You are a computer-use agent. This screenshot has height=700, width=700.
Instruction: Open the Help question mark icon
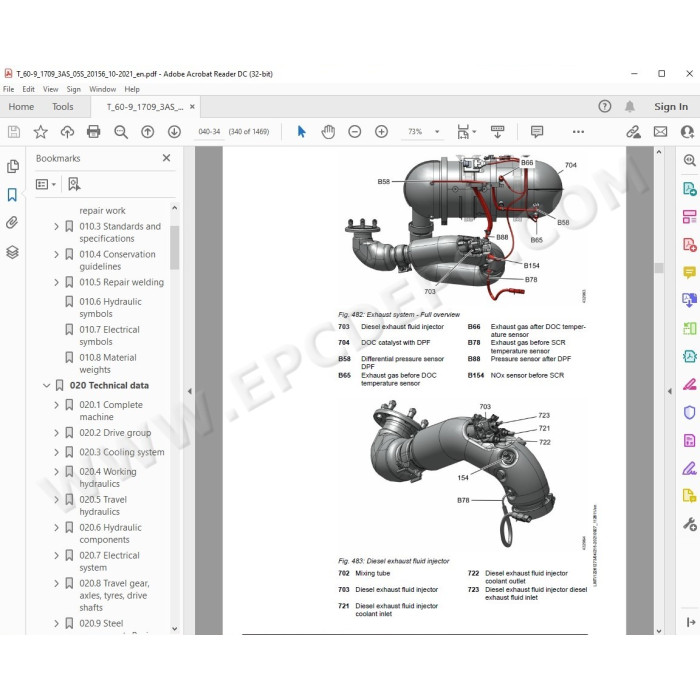604,106
